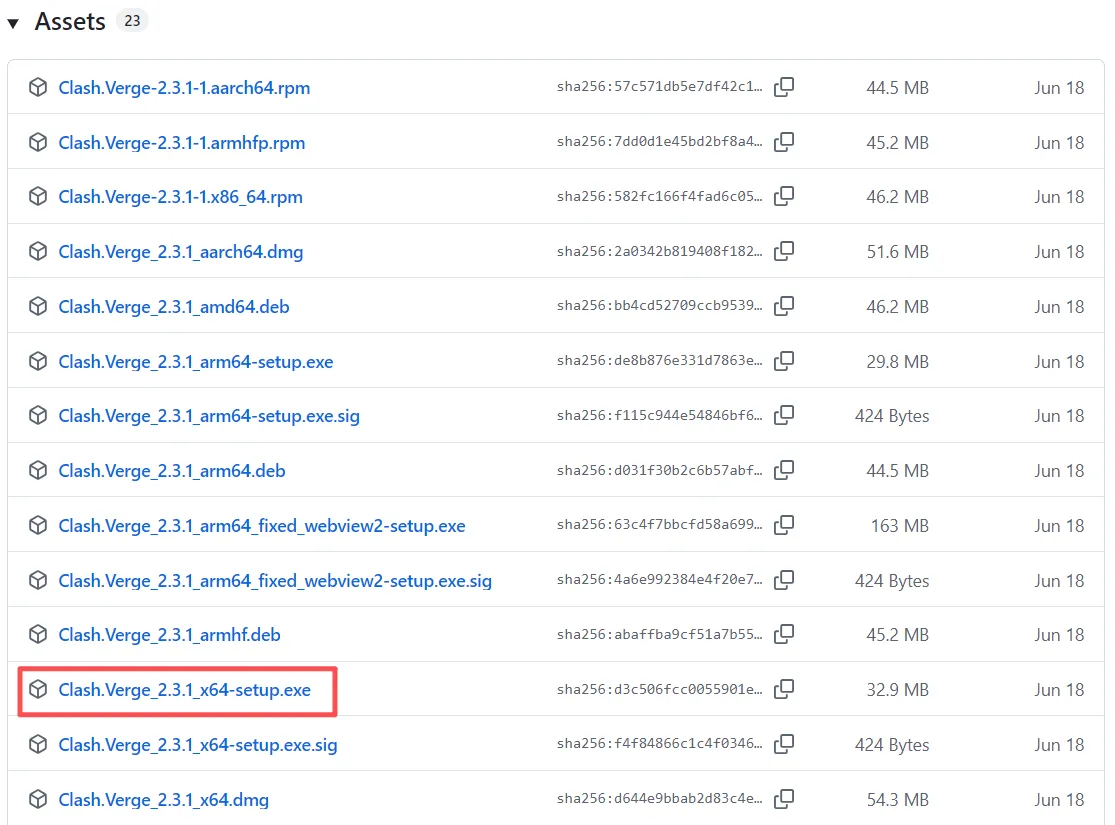
Task: Download Clash.Verge_2.3.1_arm64-setup.exe.sig signature
Action: point(209,416)
